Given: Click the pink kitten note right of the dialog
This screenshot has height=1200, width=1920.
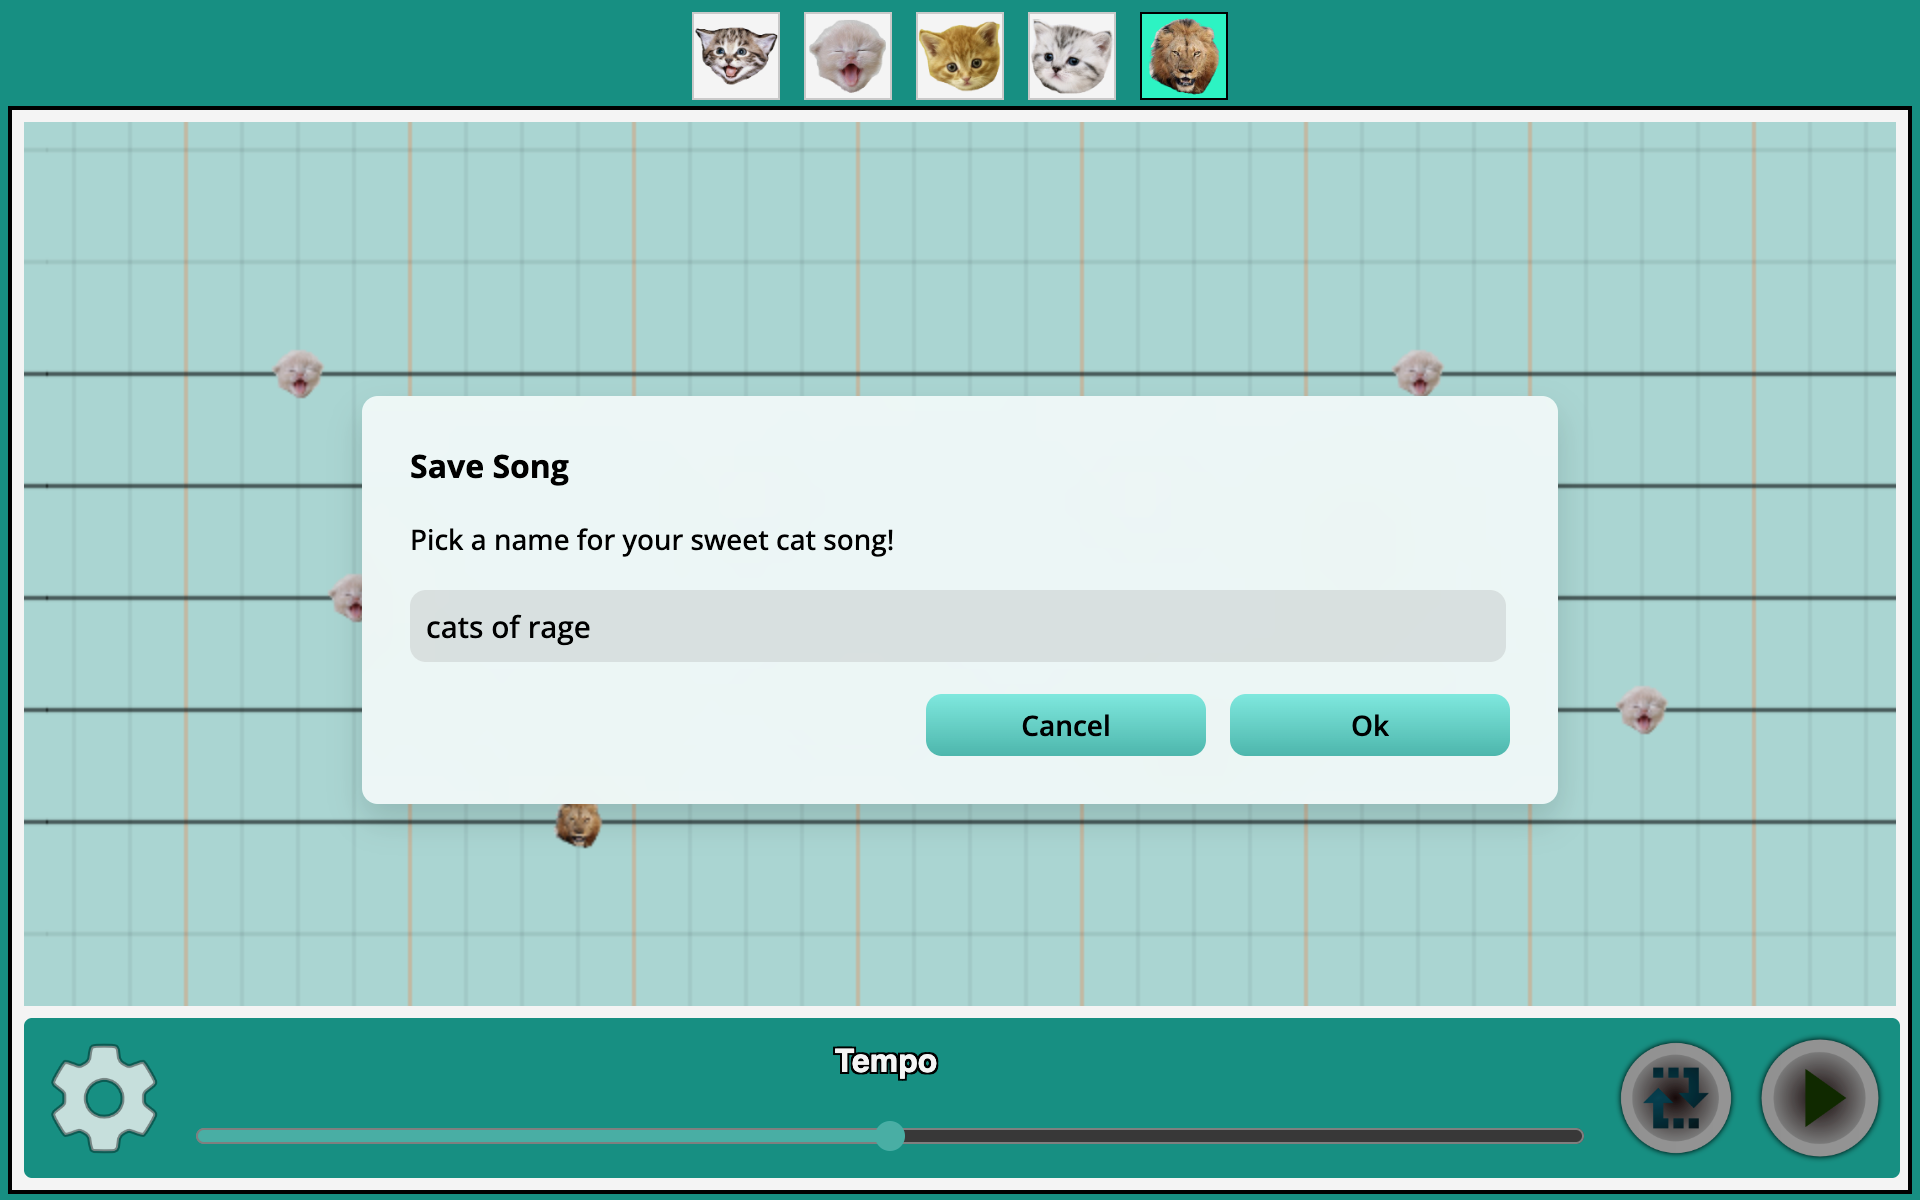Looking at the screenshot, I should [x=1642, y=710].
